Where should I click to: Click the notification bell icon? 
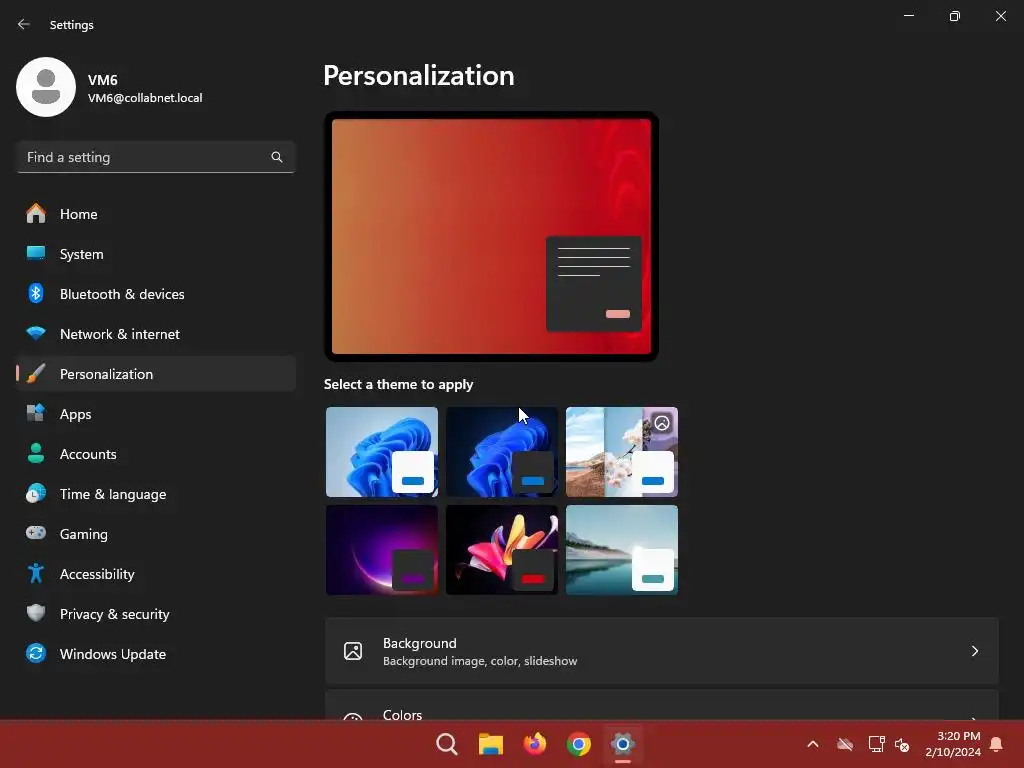[997, 744]
